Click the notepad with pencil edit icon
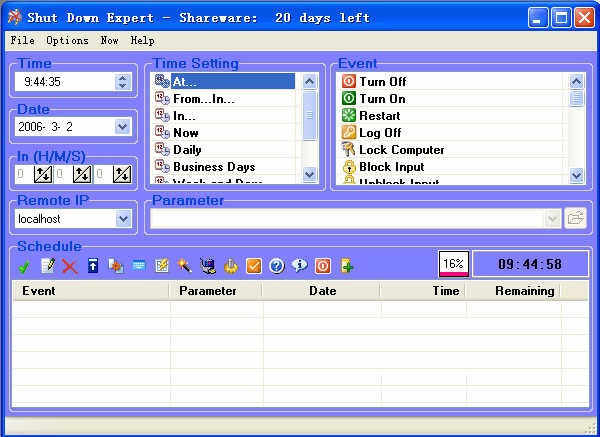 point(48,266)
